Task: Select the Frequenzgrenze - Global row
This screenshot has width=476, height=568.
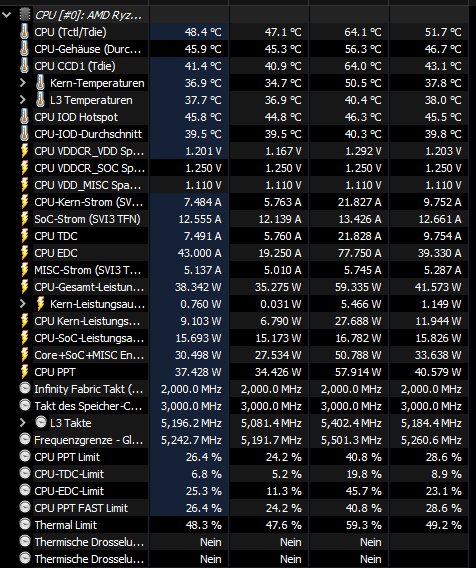Action: (238, 440)
